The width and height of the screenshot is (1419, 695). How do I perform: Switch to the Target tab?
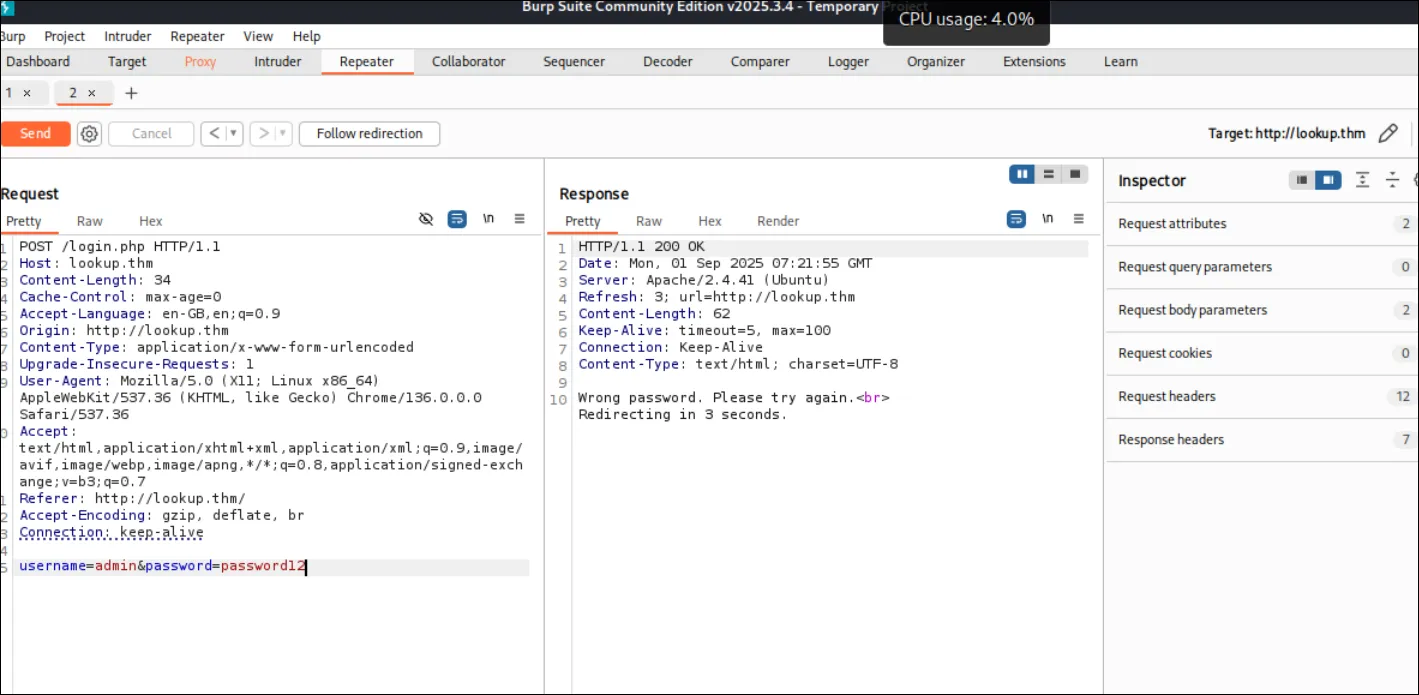coord(127,61)
